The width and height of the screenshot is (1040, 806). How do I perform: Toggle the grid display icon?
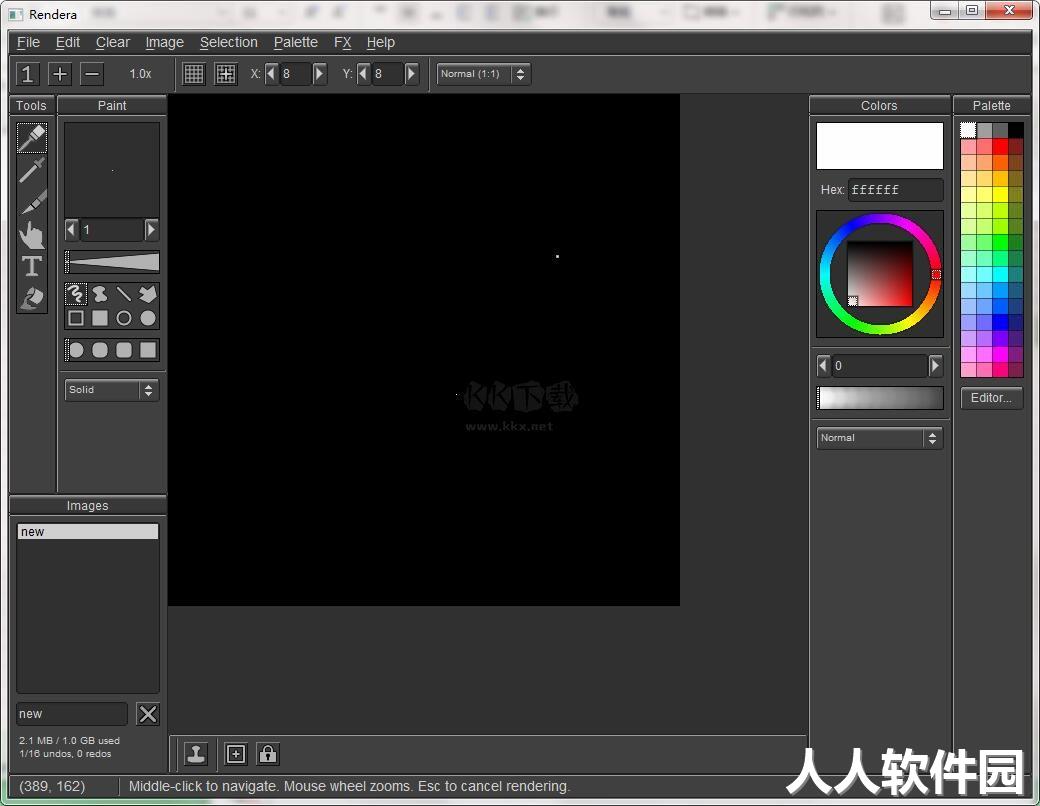tap(193, 74)
